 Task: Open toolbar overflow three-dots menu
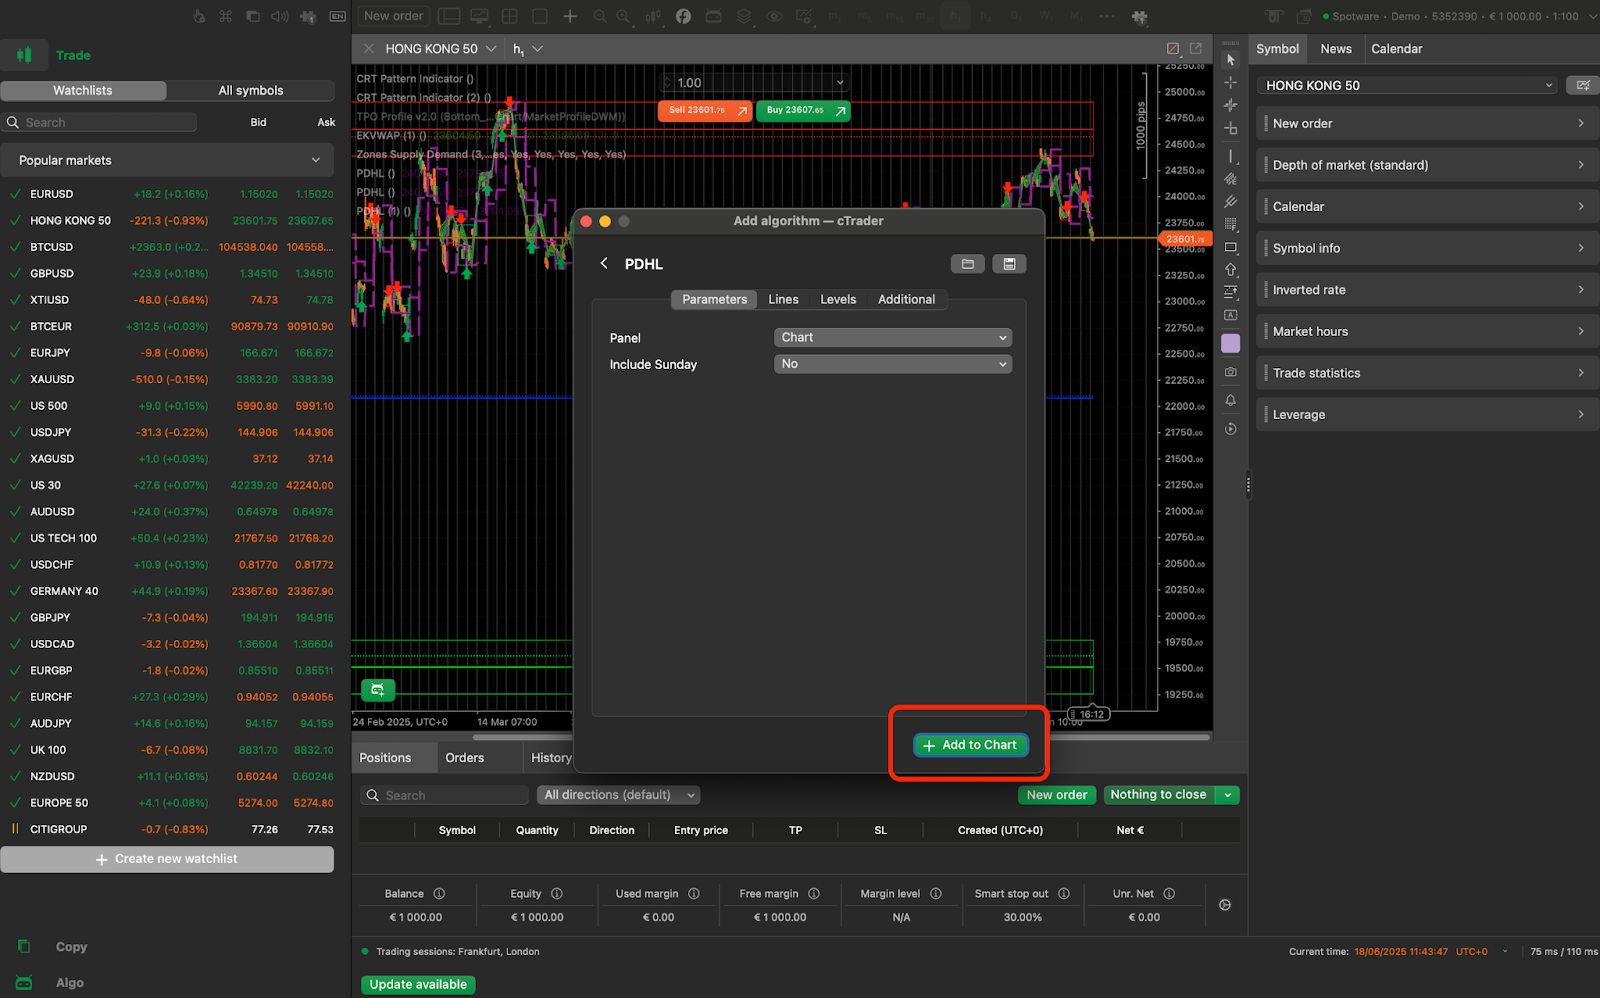[1107, 16]
